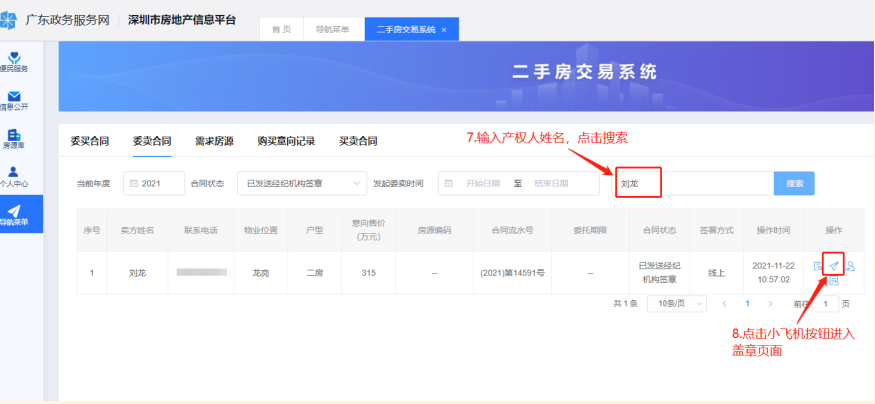Open 信息公开 envelope item in the sidebar
This screenshot has height=404, width=875.
pyautogui.click(x=15, y=100)
